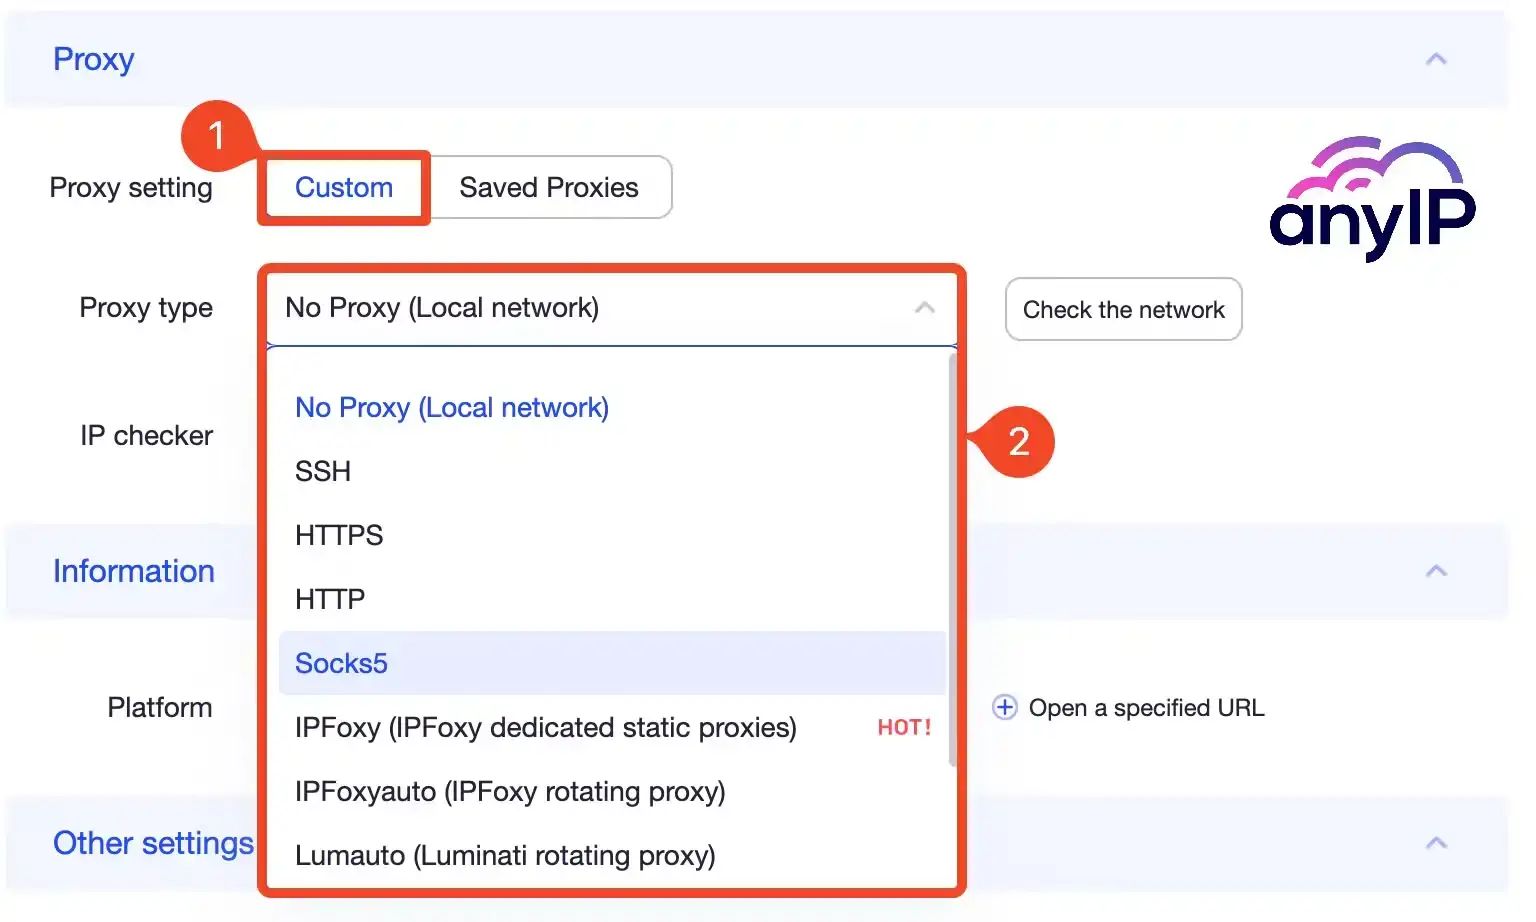The width and height of the screenshot is (1536, 922).
Task: Collapse the Proxy section
Action: (x=1437, y=59)
